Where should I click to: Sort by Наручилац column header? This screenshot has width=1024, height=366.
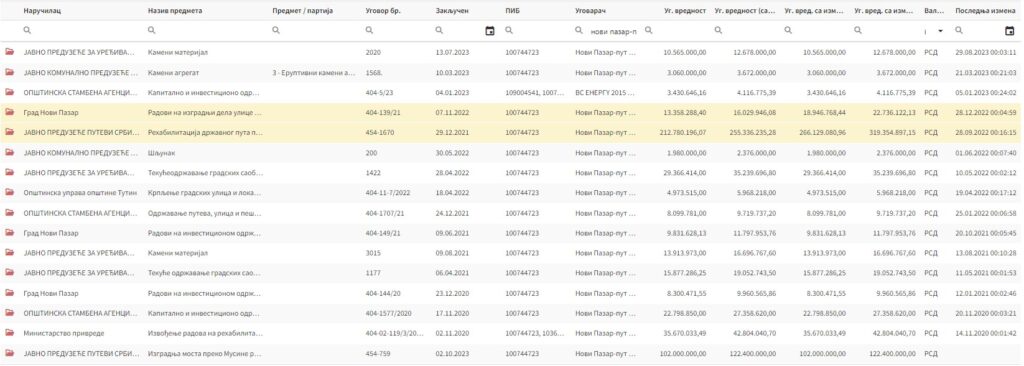click(x=42, y=11)
